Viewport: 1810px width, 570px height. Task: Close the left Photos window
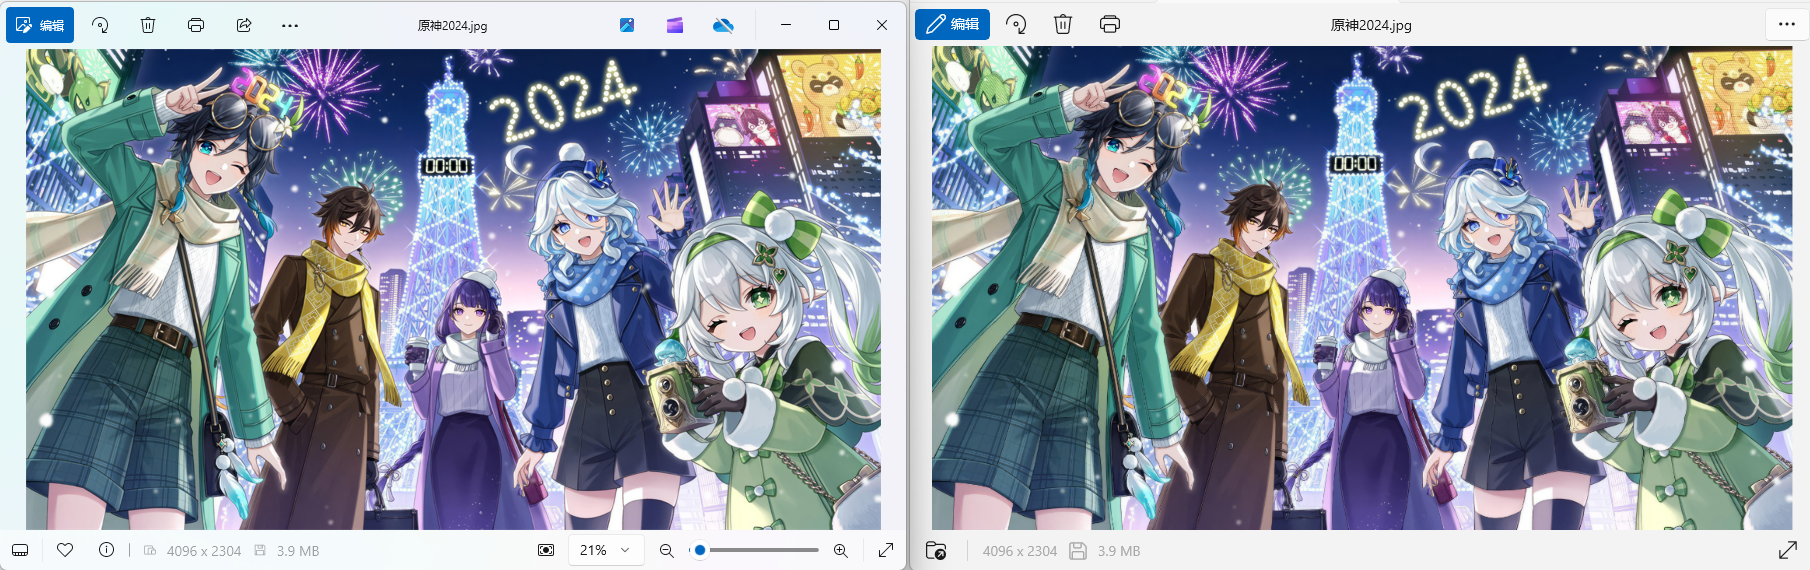point(882,25)
